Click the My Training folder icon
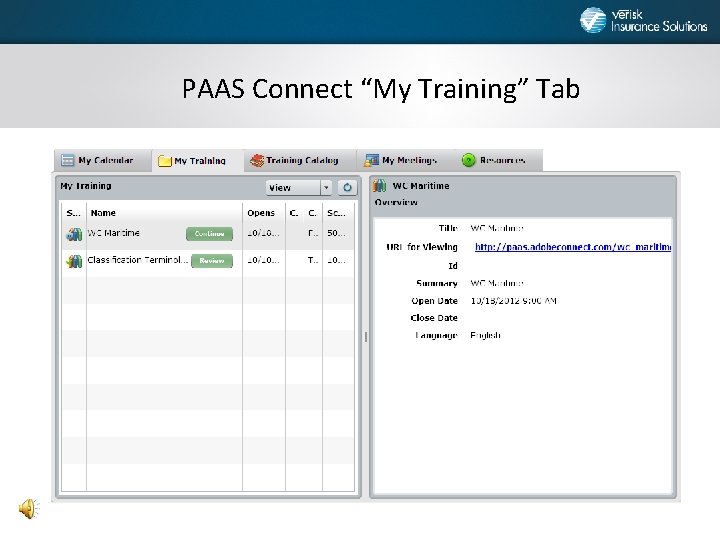Image resolution: width=720 pixels, height=540 pixels. point(164,161)
